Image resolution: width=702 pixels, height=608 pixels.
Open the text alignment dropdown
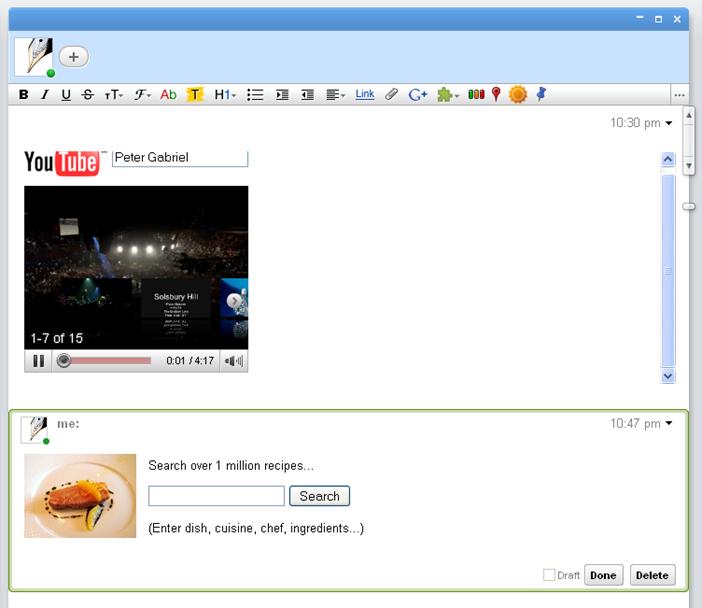pos(336,94)
